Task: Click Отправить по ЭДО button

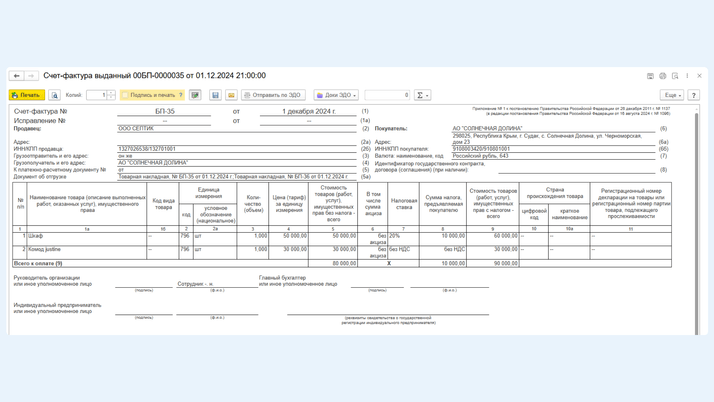Action: coord(273,95)
